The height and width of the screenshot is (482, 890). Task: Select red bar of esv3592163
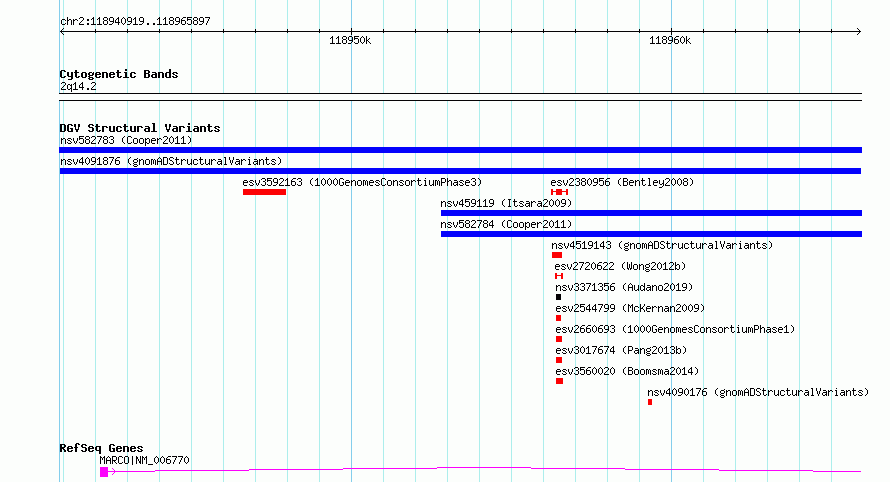(265, 192)
